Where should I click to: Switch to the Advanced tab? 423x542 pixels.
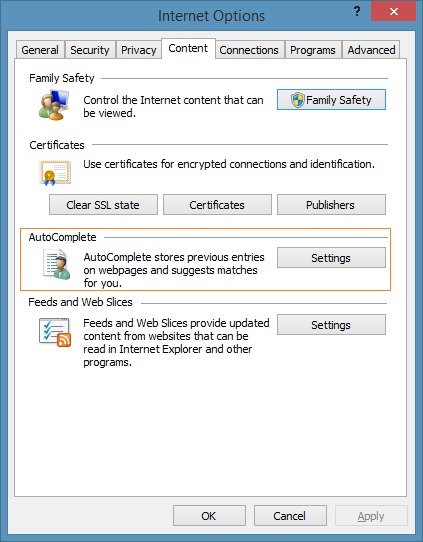[x=372, y=50]
